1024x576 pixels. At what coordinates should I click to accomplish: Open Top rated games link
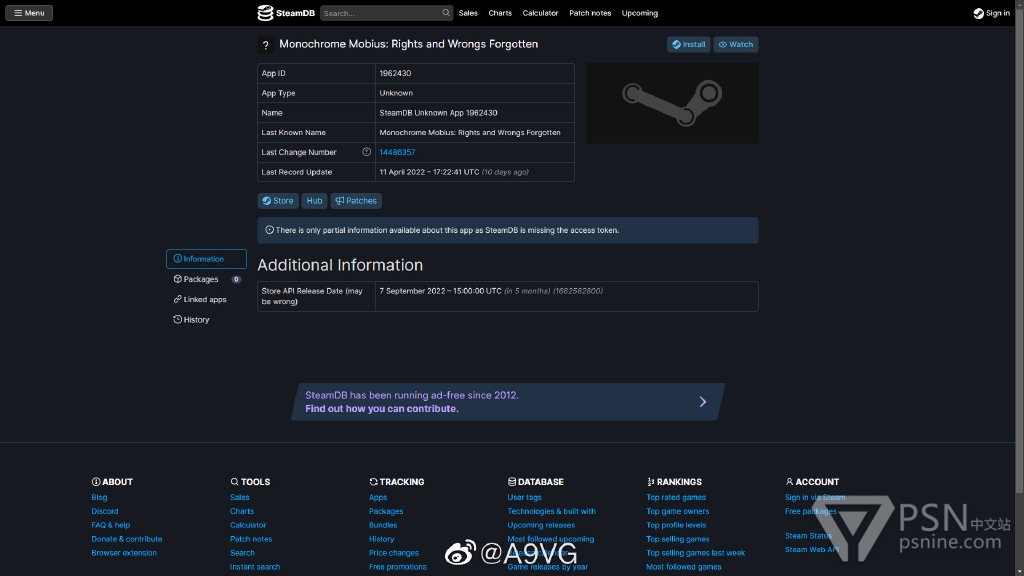[676, 497]
